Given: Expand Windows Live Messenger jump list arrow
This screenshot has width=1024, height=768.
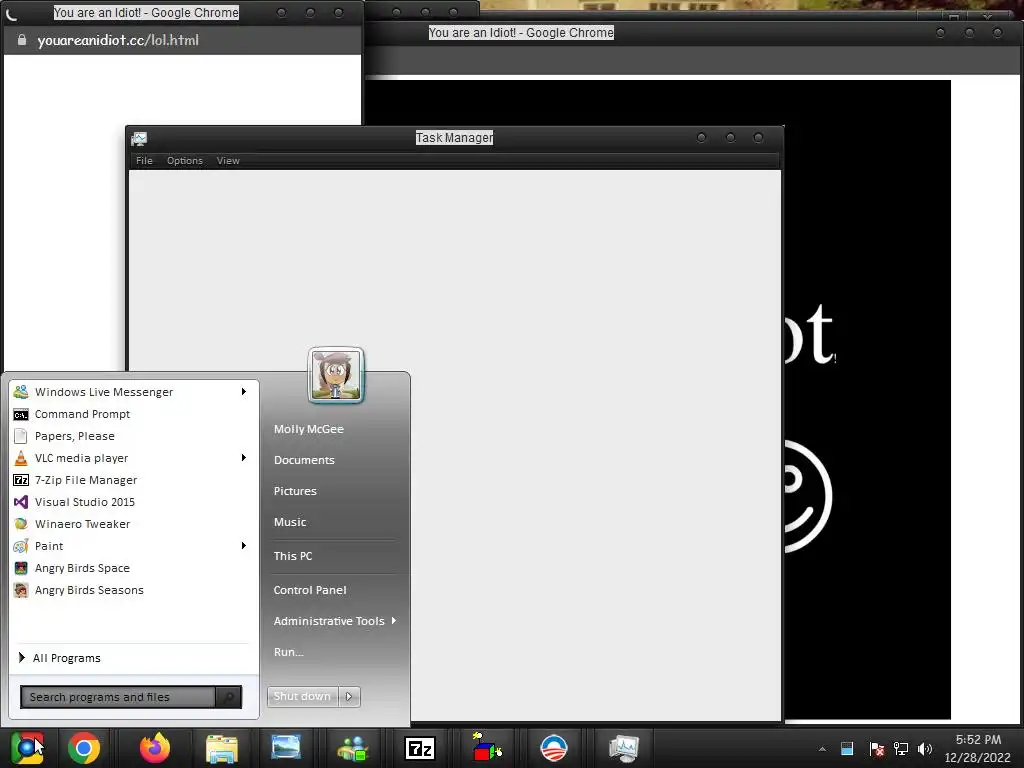Looking at the screenshot, I should [244, 392].
